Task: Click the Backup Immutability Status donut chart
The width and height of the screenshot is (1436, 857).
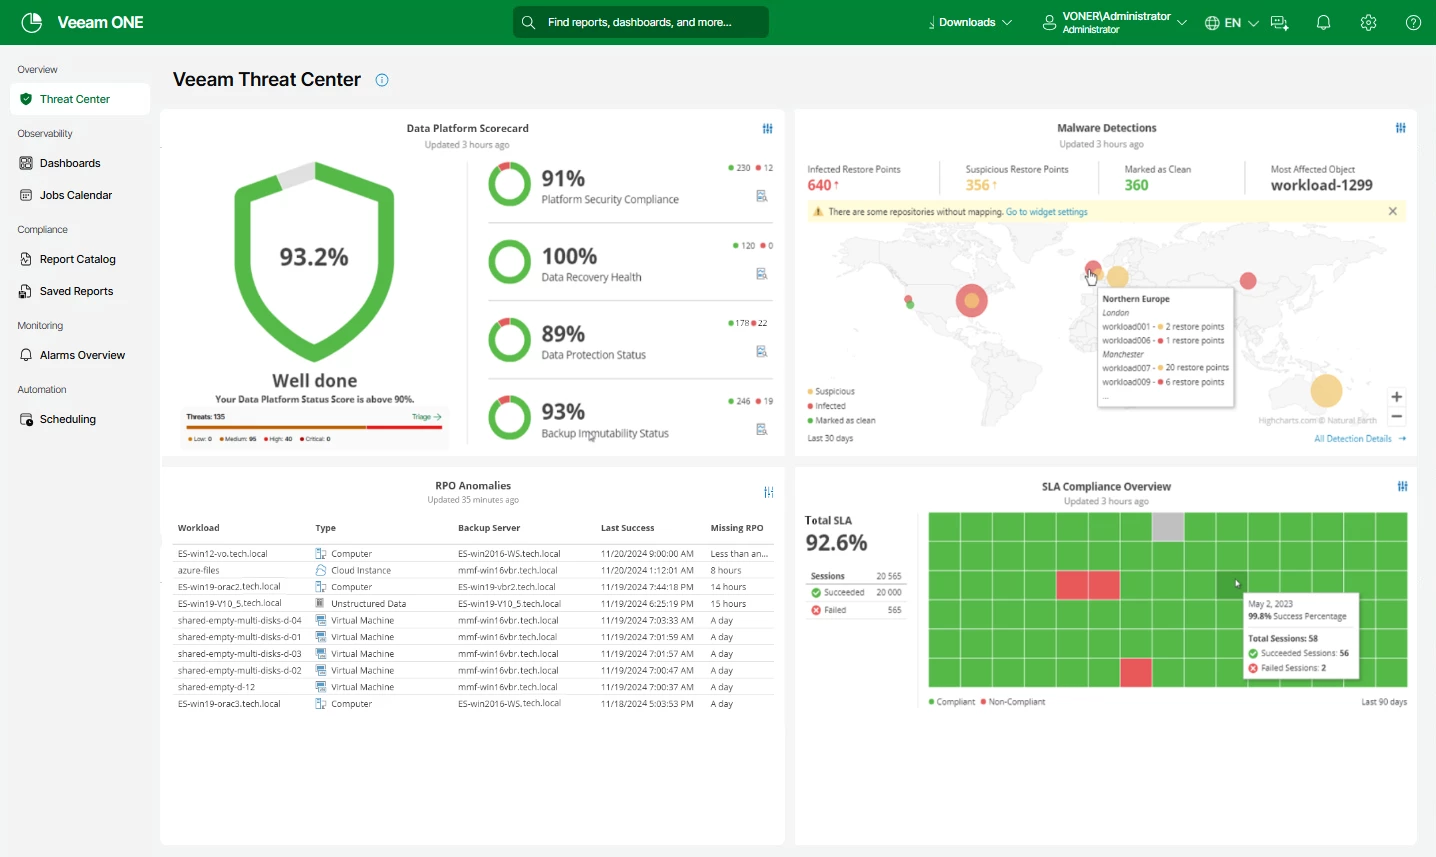Action: click(x=510, y=417)
